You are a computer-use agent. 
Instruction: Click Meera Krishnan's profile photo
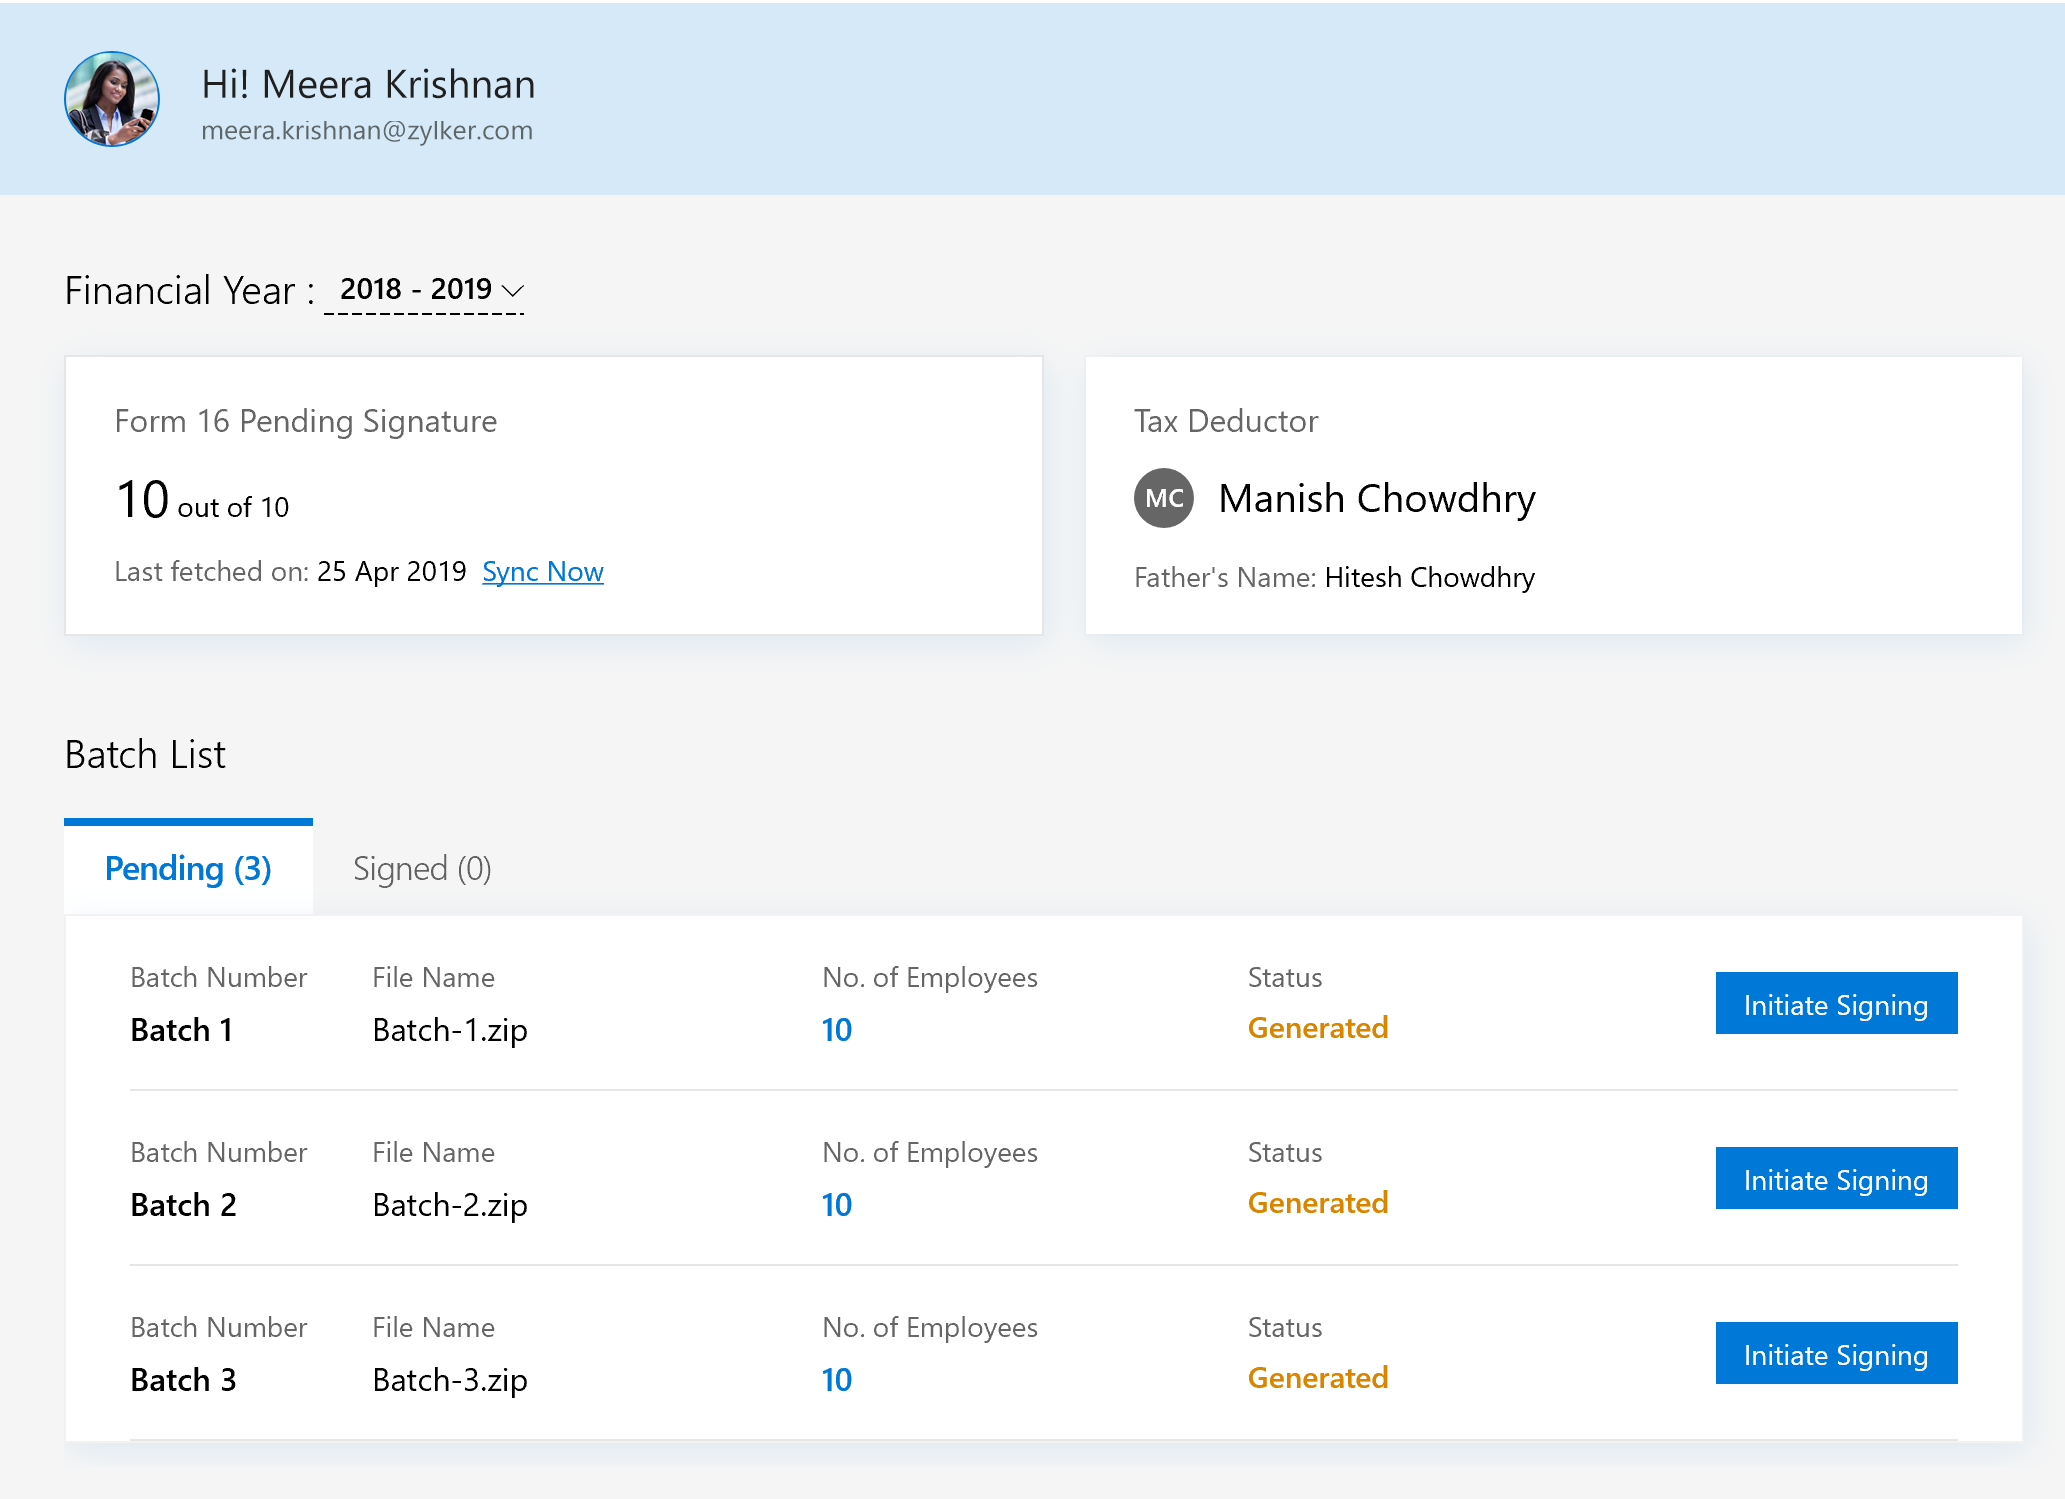point(112,99)
